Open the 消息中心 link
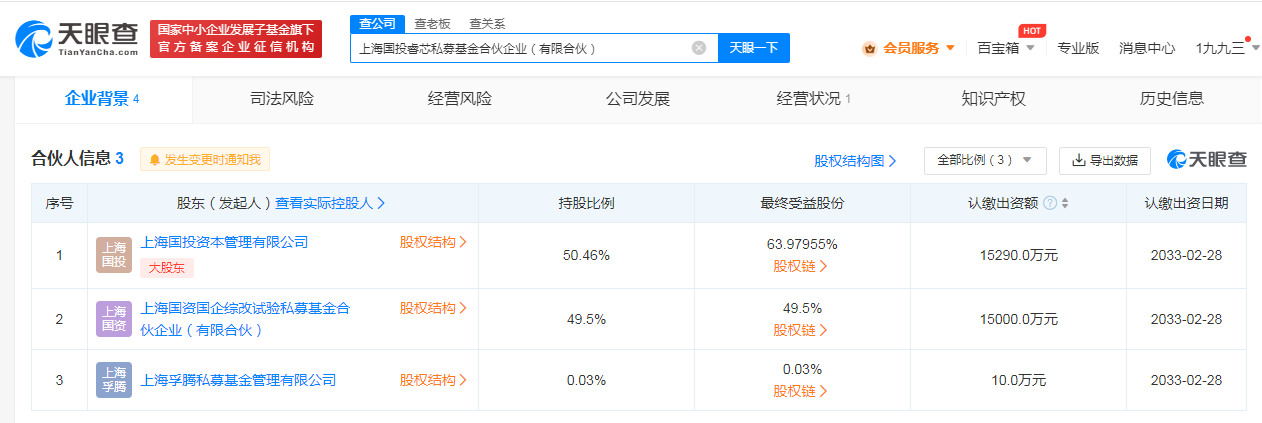This screenshot has height=423, width=1262. point(1147,48)
